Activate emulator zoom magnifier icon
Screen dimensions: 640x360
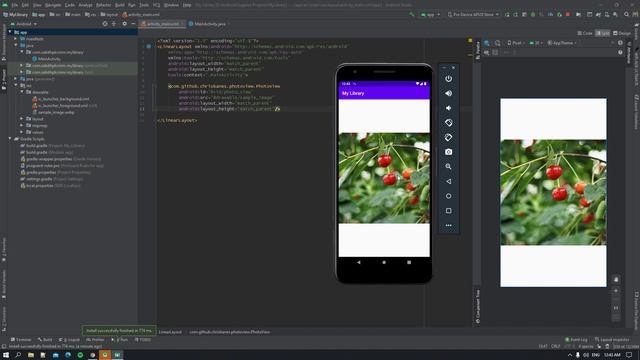(448, 167)
